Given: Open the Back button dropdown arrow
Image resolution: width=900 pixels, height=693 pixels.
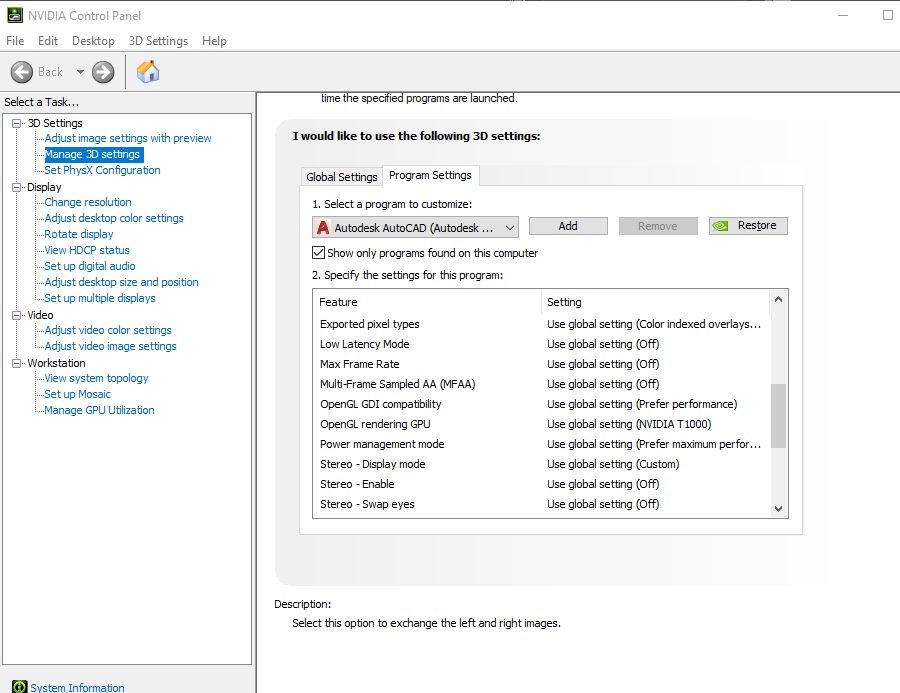Looking at the screenshot, I should [x=79, y=71].
